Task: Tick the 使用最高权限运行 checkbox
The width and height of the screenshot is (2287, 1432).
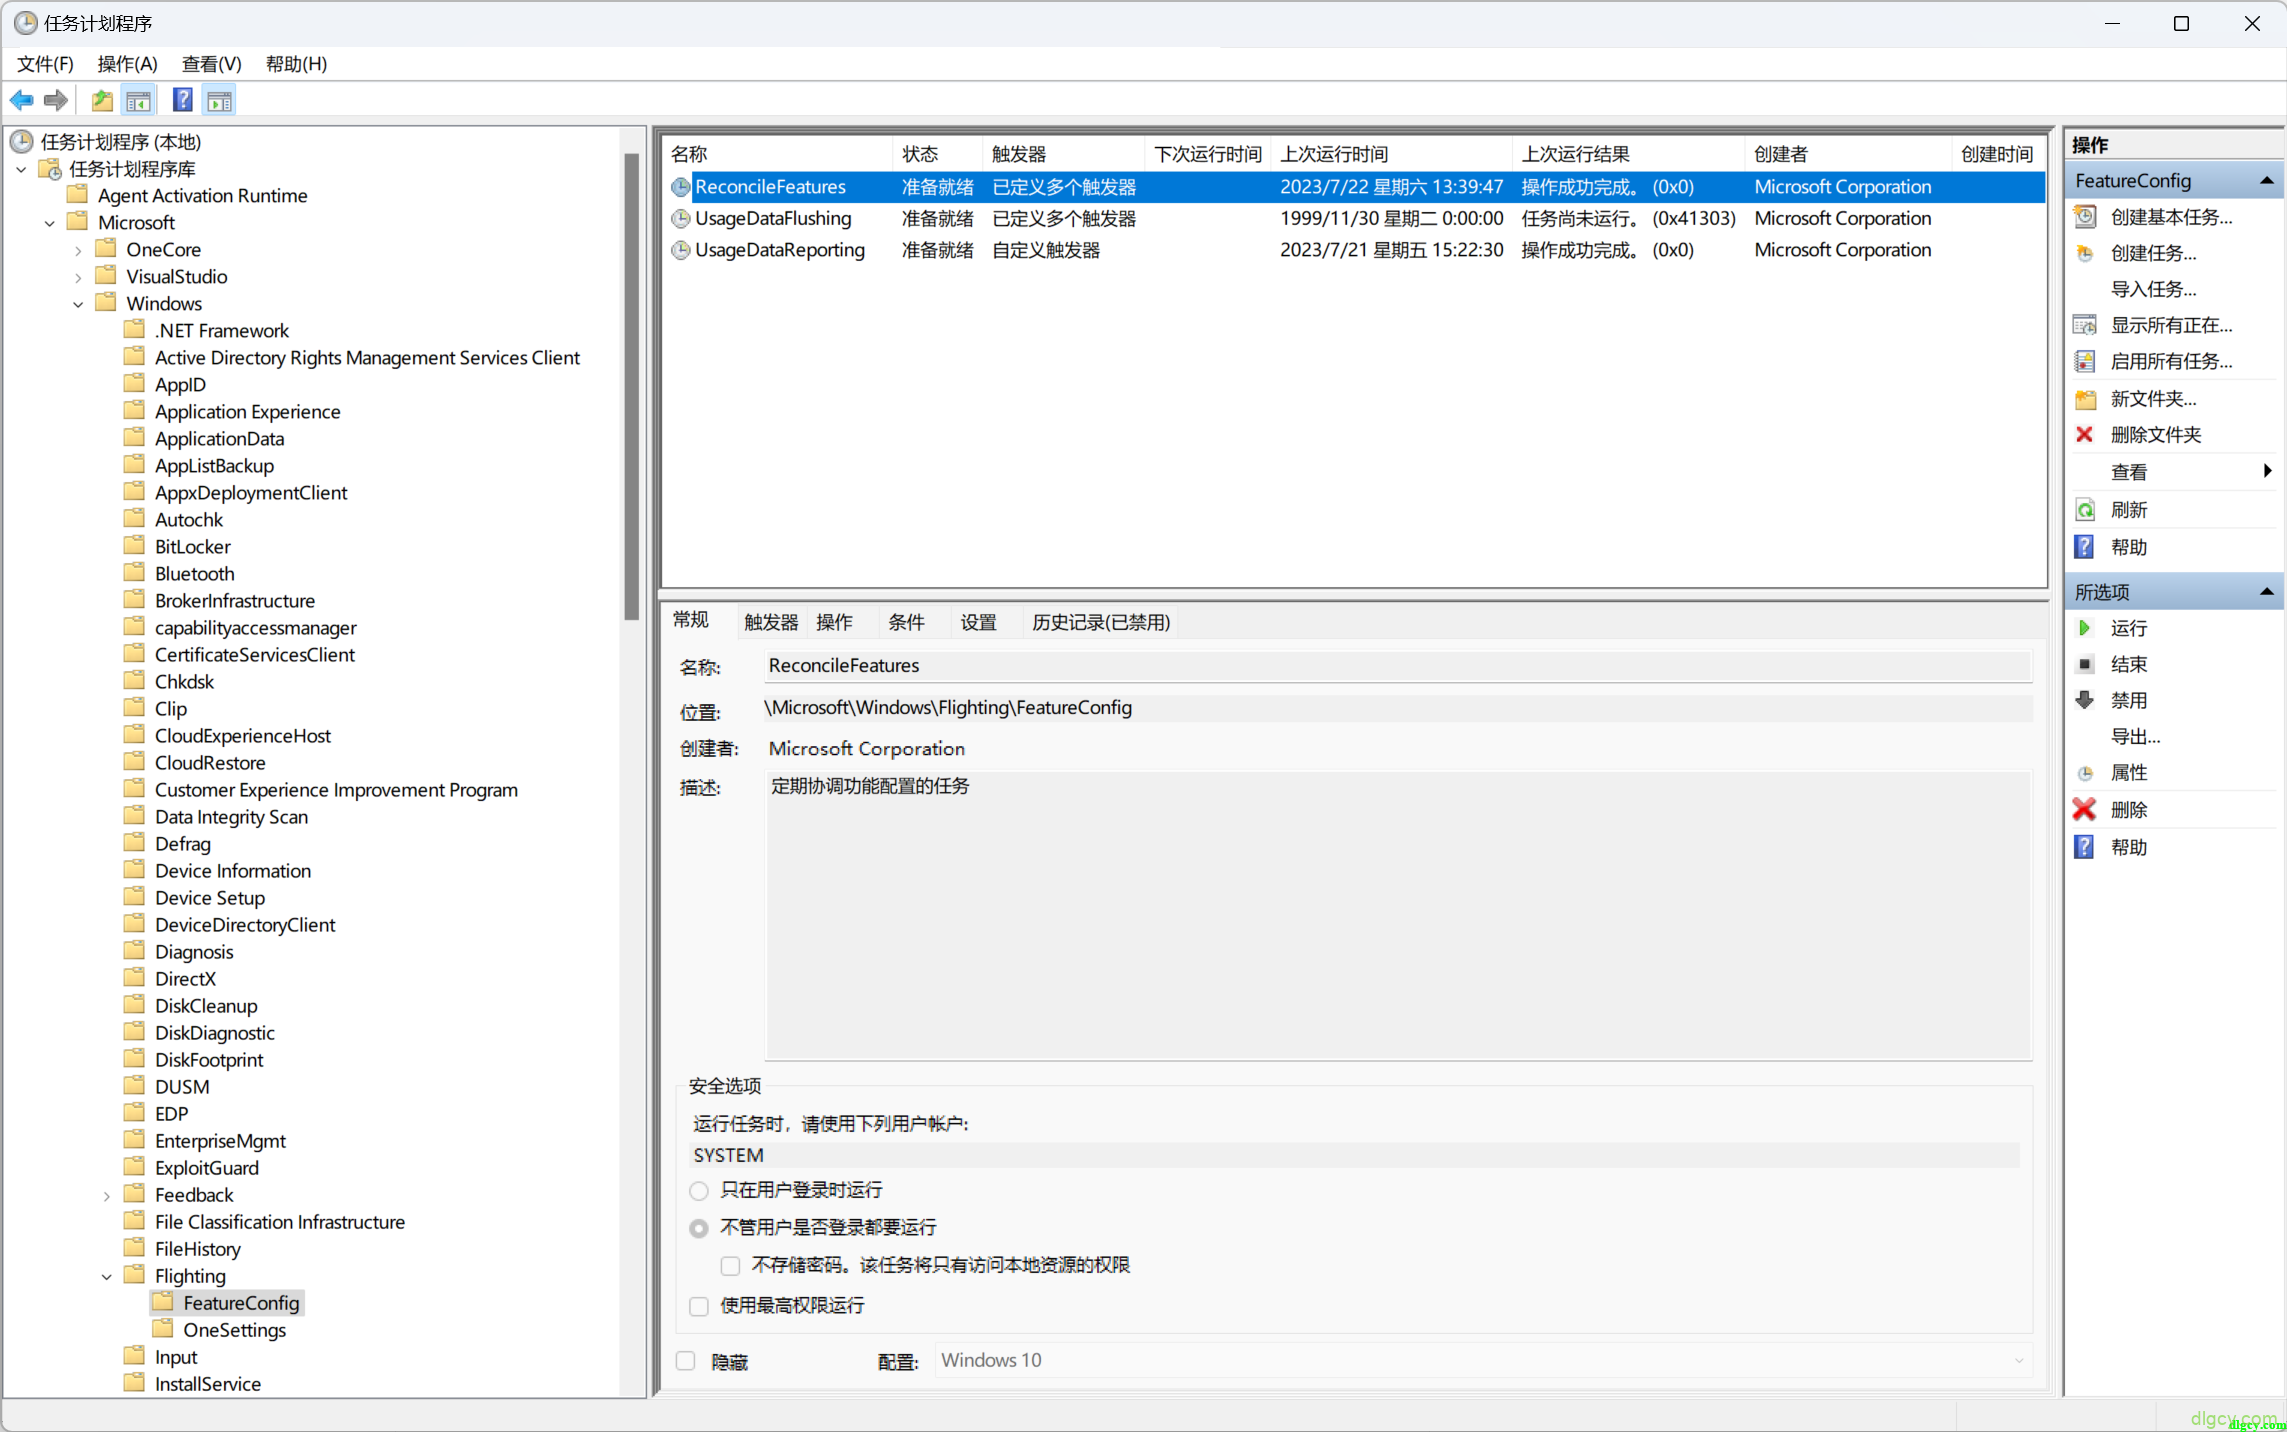Action: [699, 1306]
